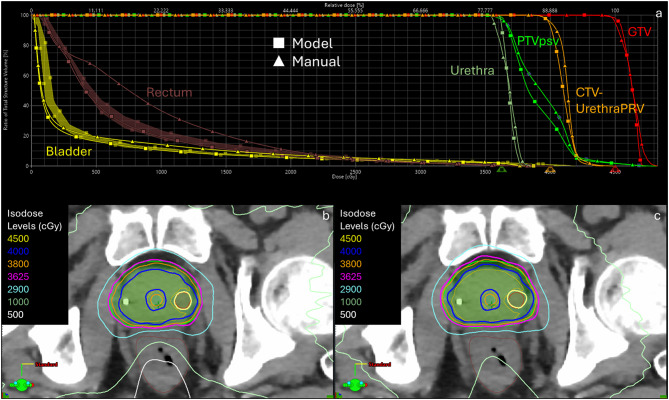Click the 500 isodose level in panel c

pos(348,314)
